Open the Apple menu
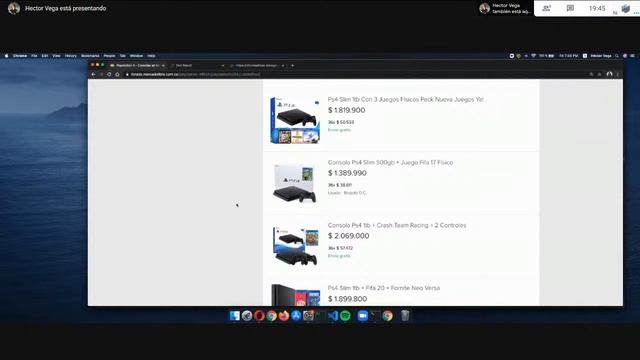Screen dimensions: 640x360 (6, 56)
